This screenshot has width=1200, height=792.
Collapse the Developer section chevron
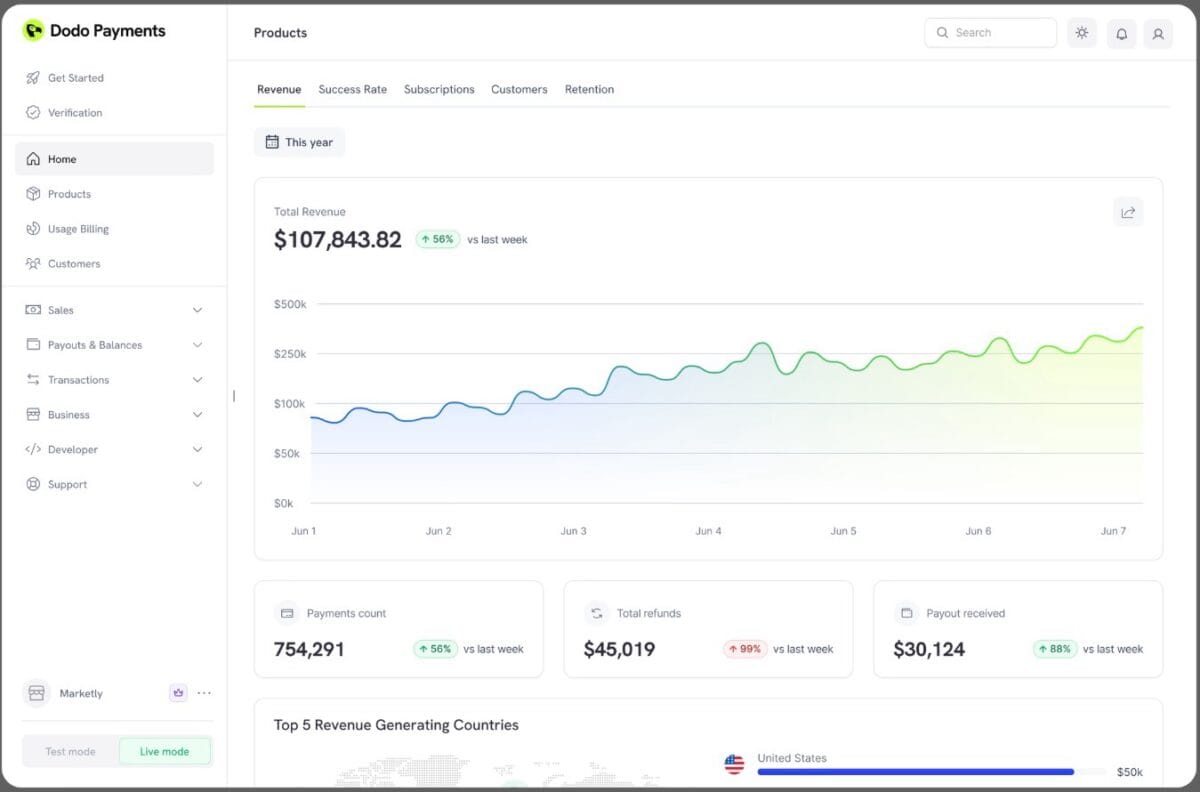tap(197, 449)
